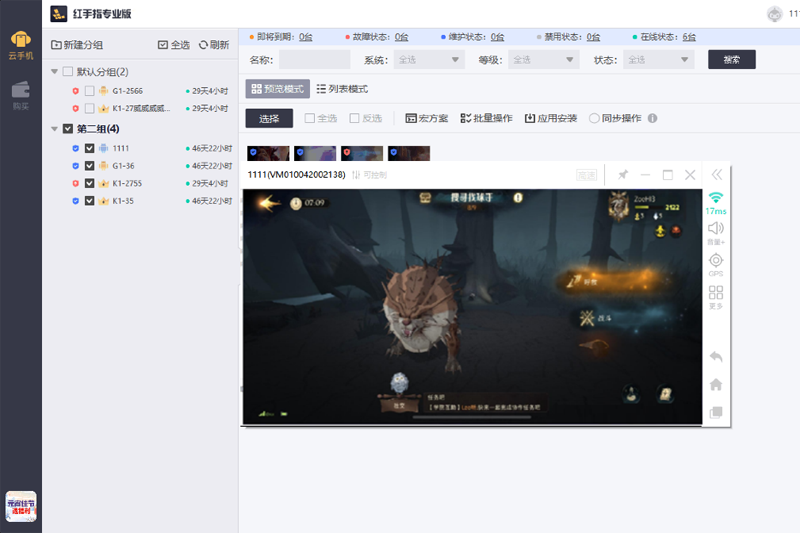Image resolution: width=800 pixels, height=533 pixels.
Task: Open the 购买 wallet sidebar icon
Action: pyautogui.click(x=20, y=95)
